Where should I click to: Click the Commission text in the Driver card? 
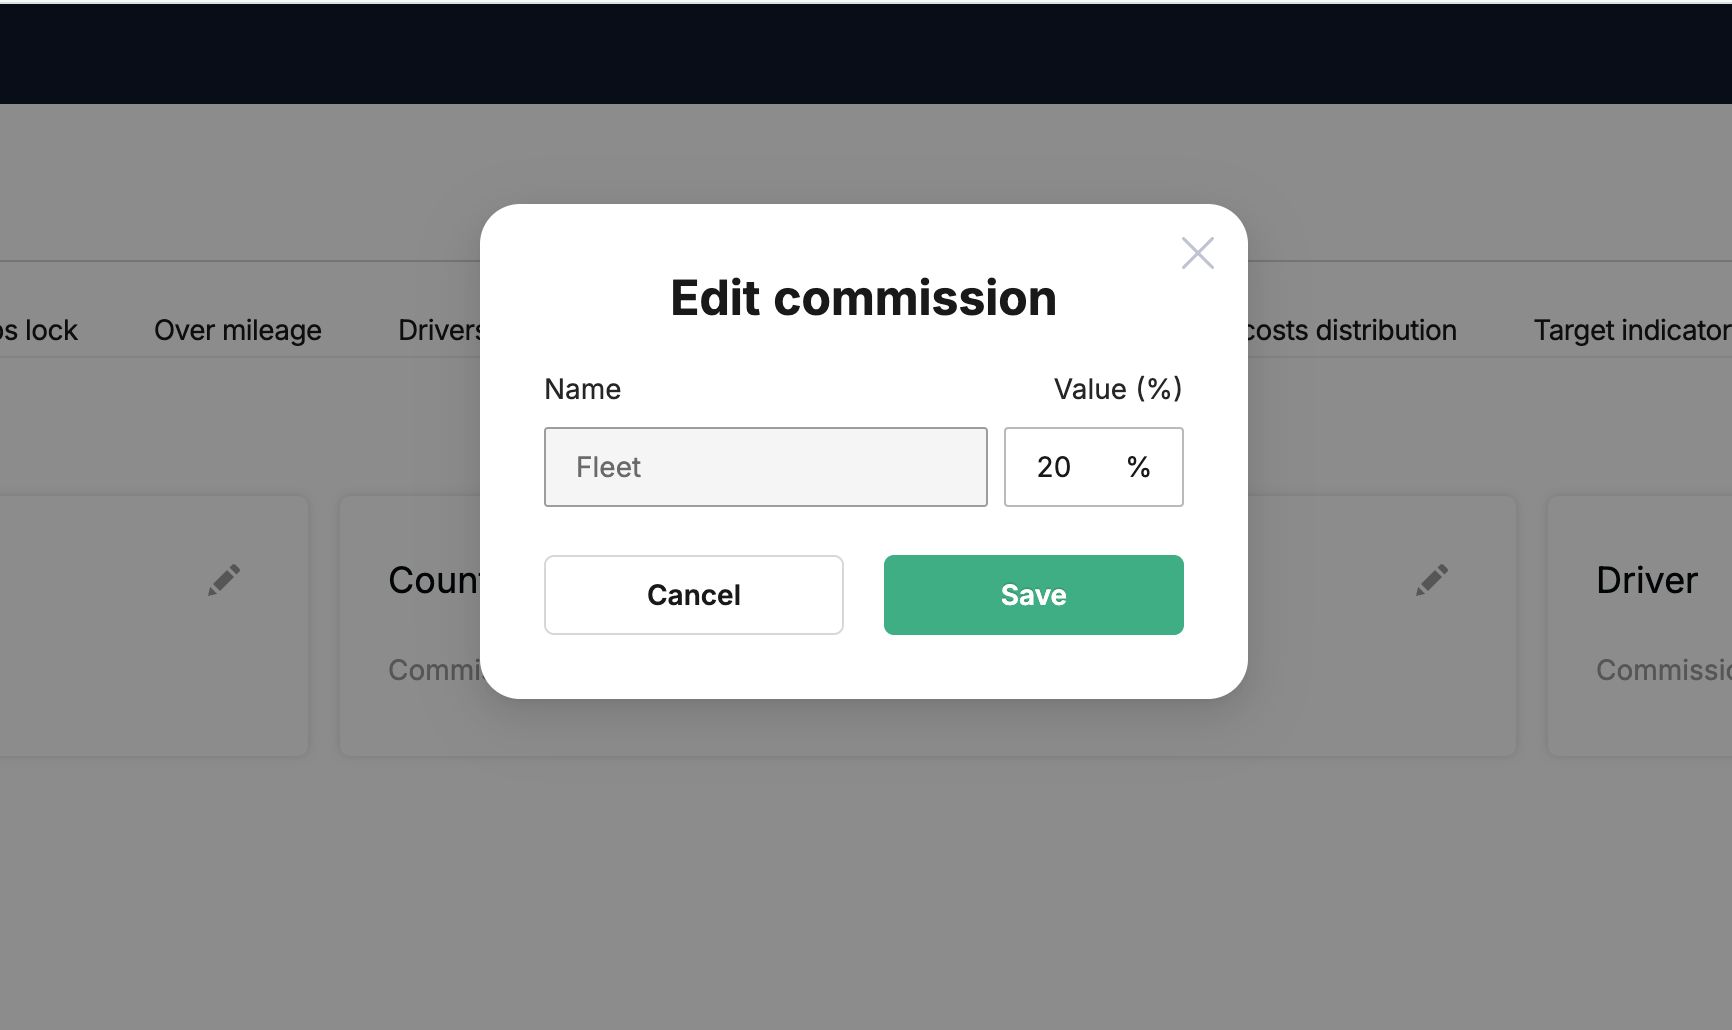[1663, 670]
